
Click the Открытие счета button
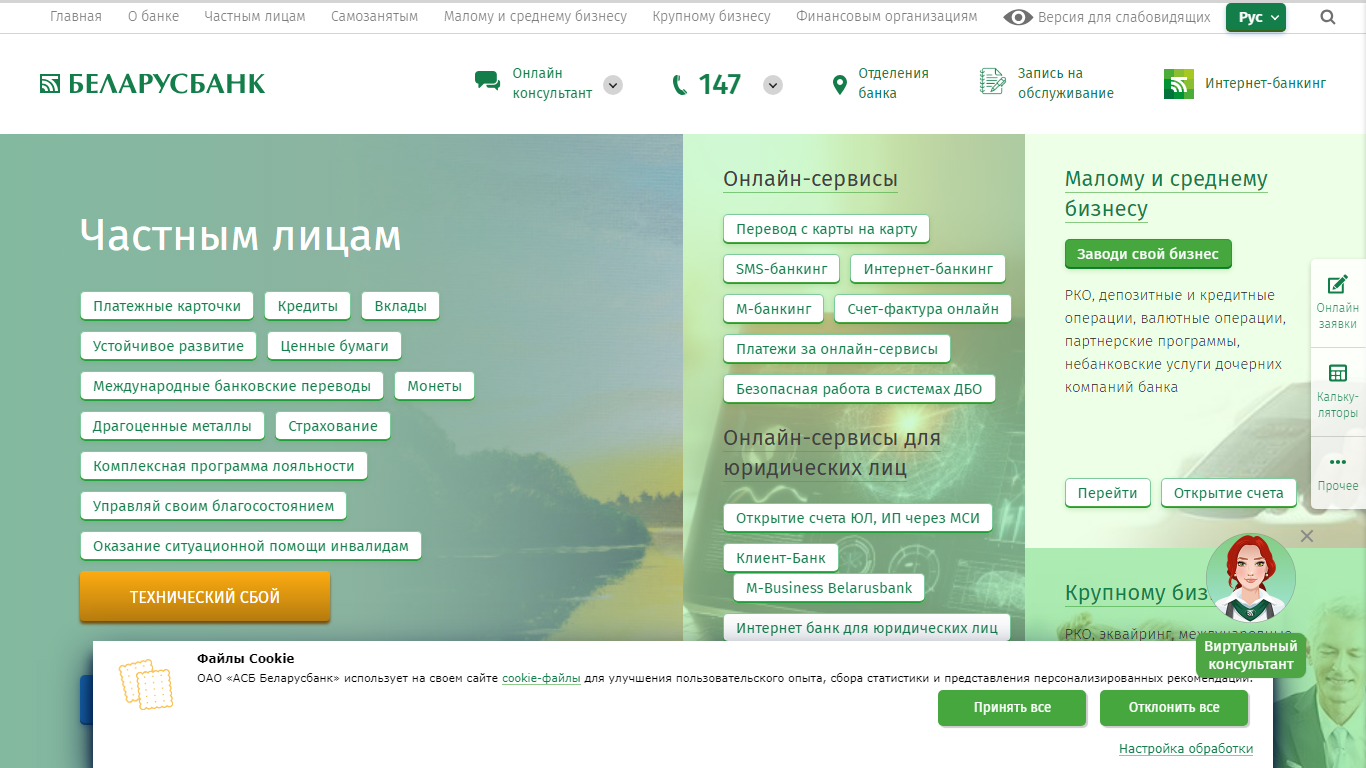point(1229,493)
